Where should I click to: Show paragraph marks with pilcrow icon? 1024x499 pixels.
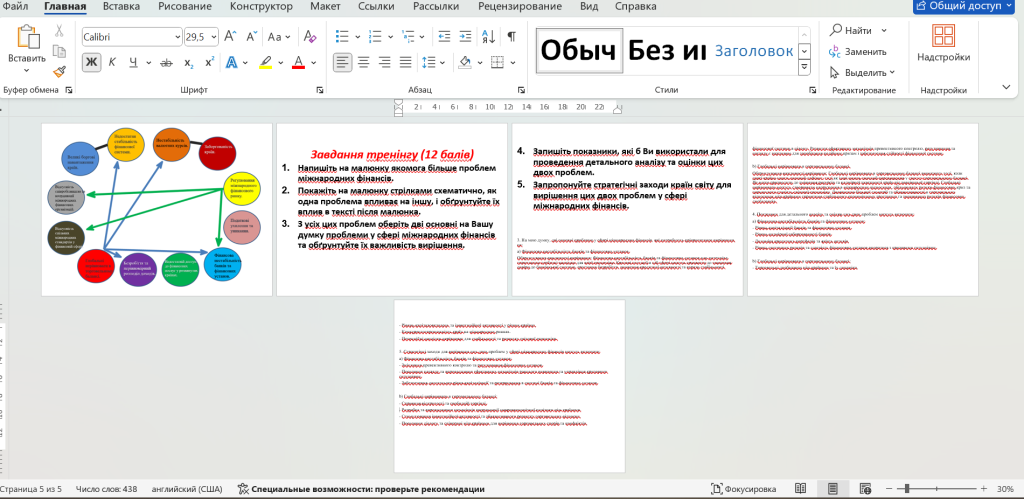511,37
